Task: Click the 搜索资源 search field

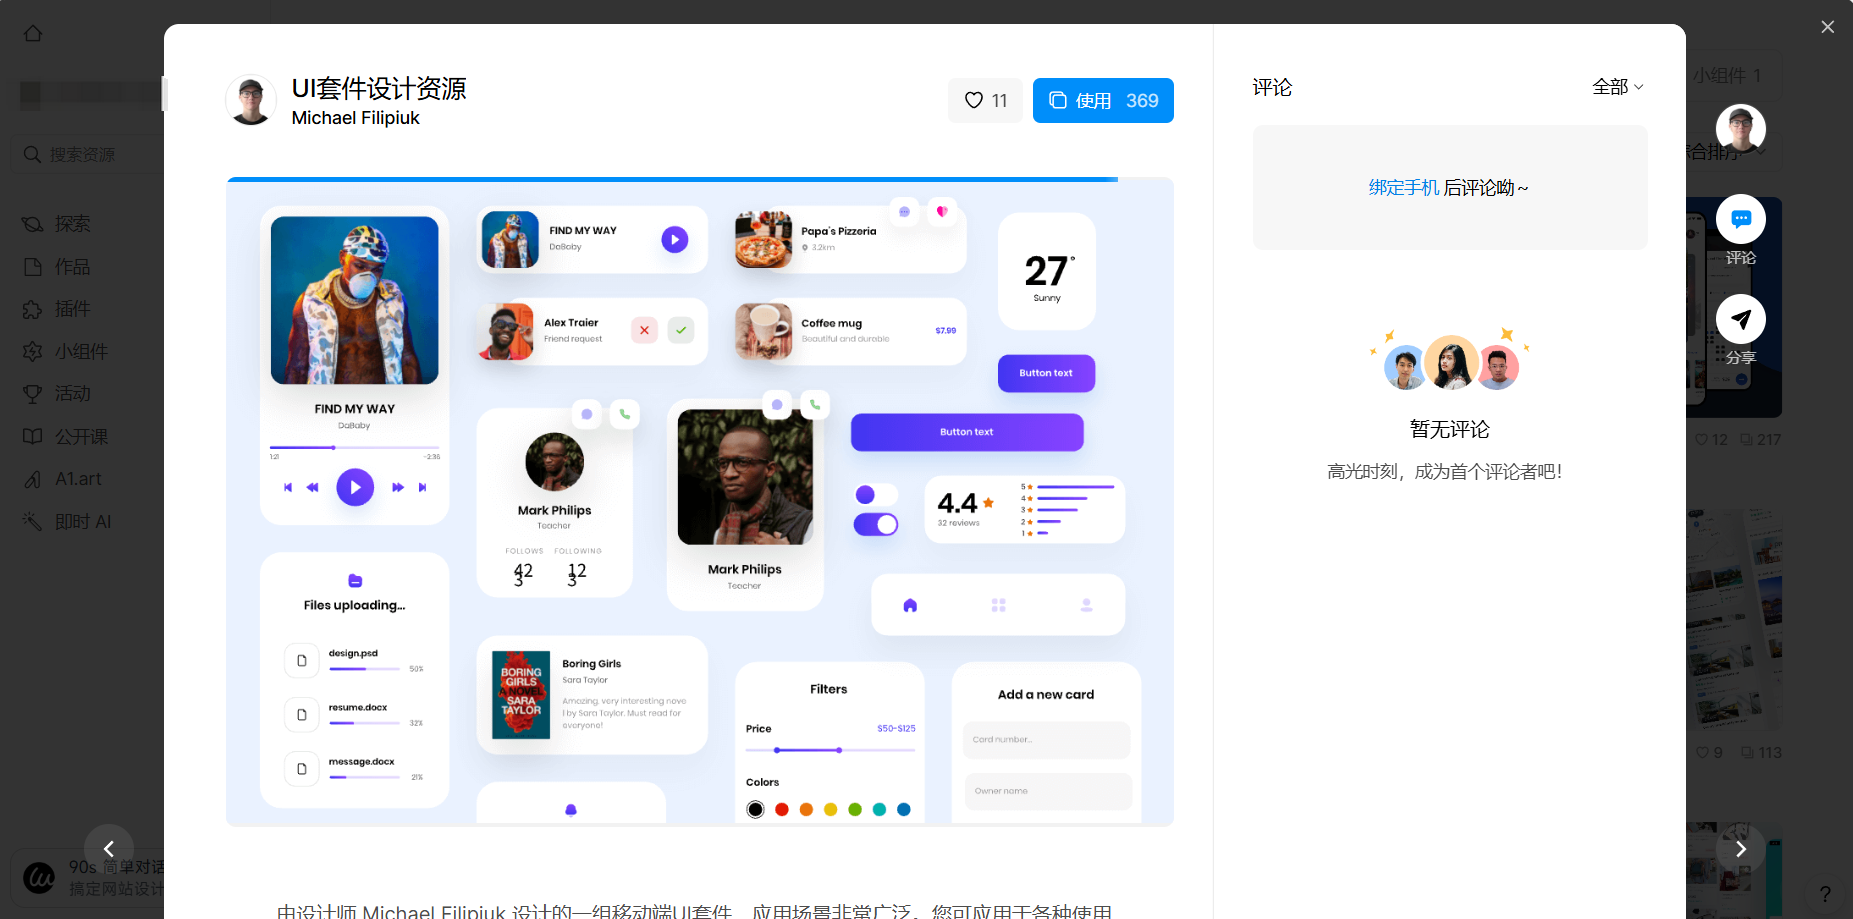Action: (x=88, y=154)
